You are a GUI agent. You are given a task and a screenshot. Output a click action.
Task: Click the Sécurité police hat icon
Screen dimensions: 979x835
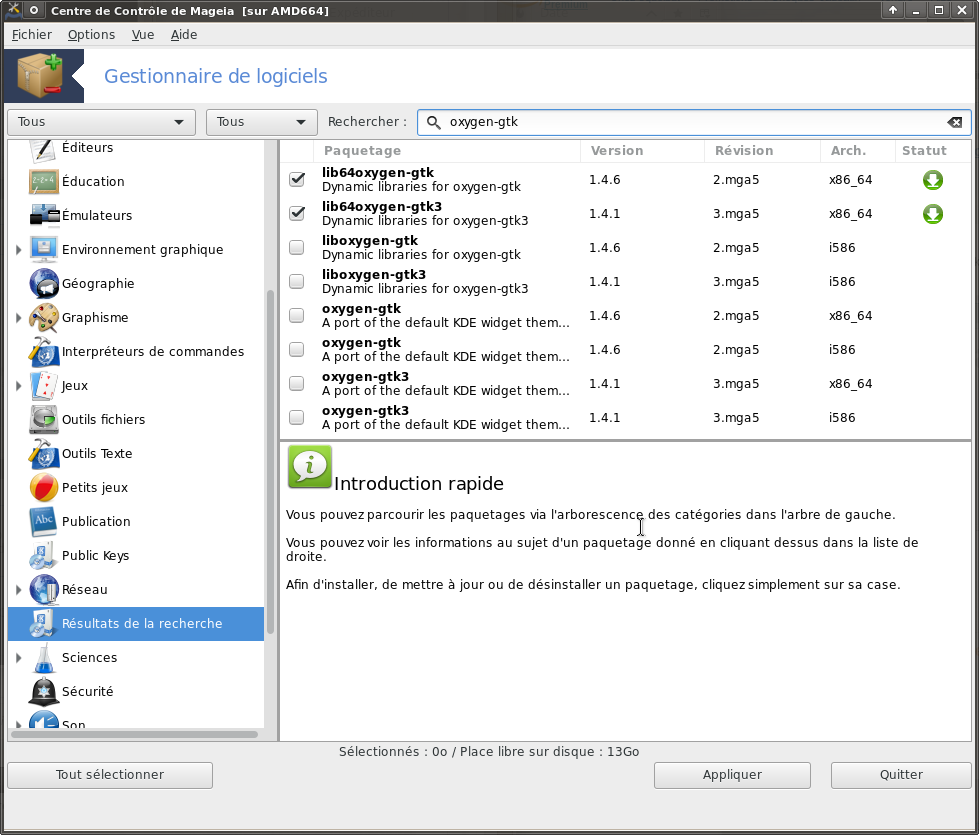click(44, 692)
